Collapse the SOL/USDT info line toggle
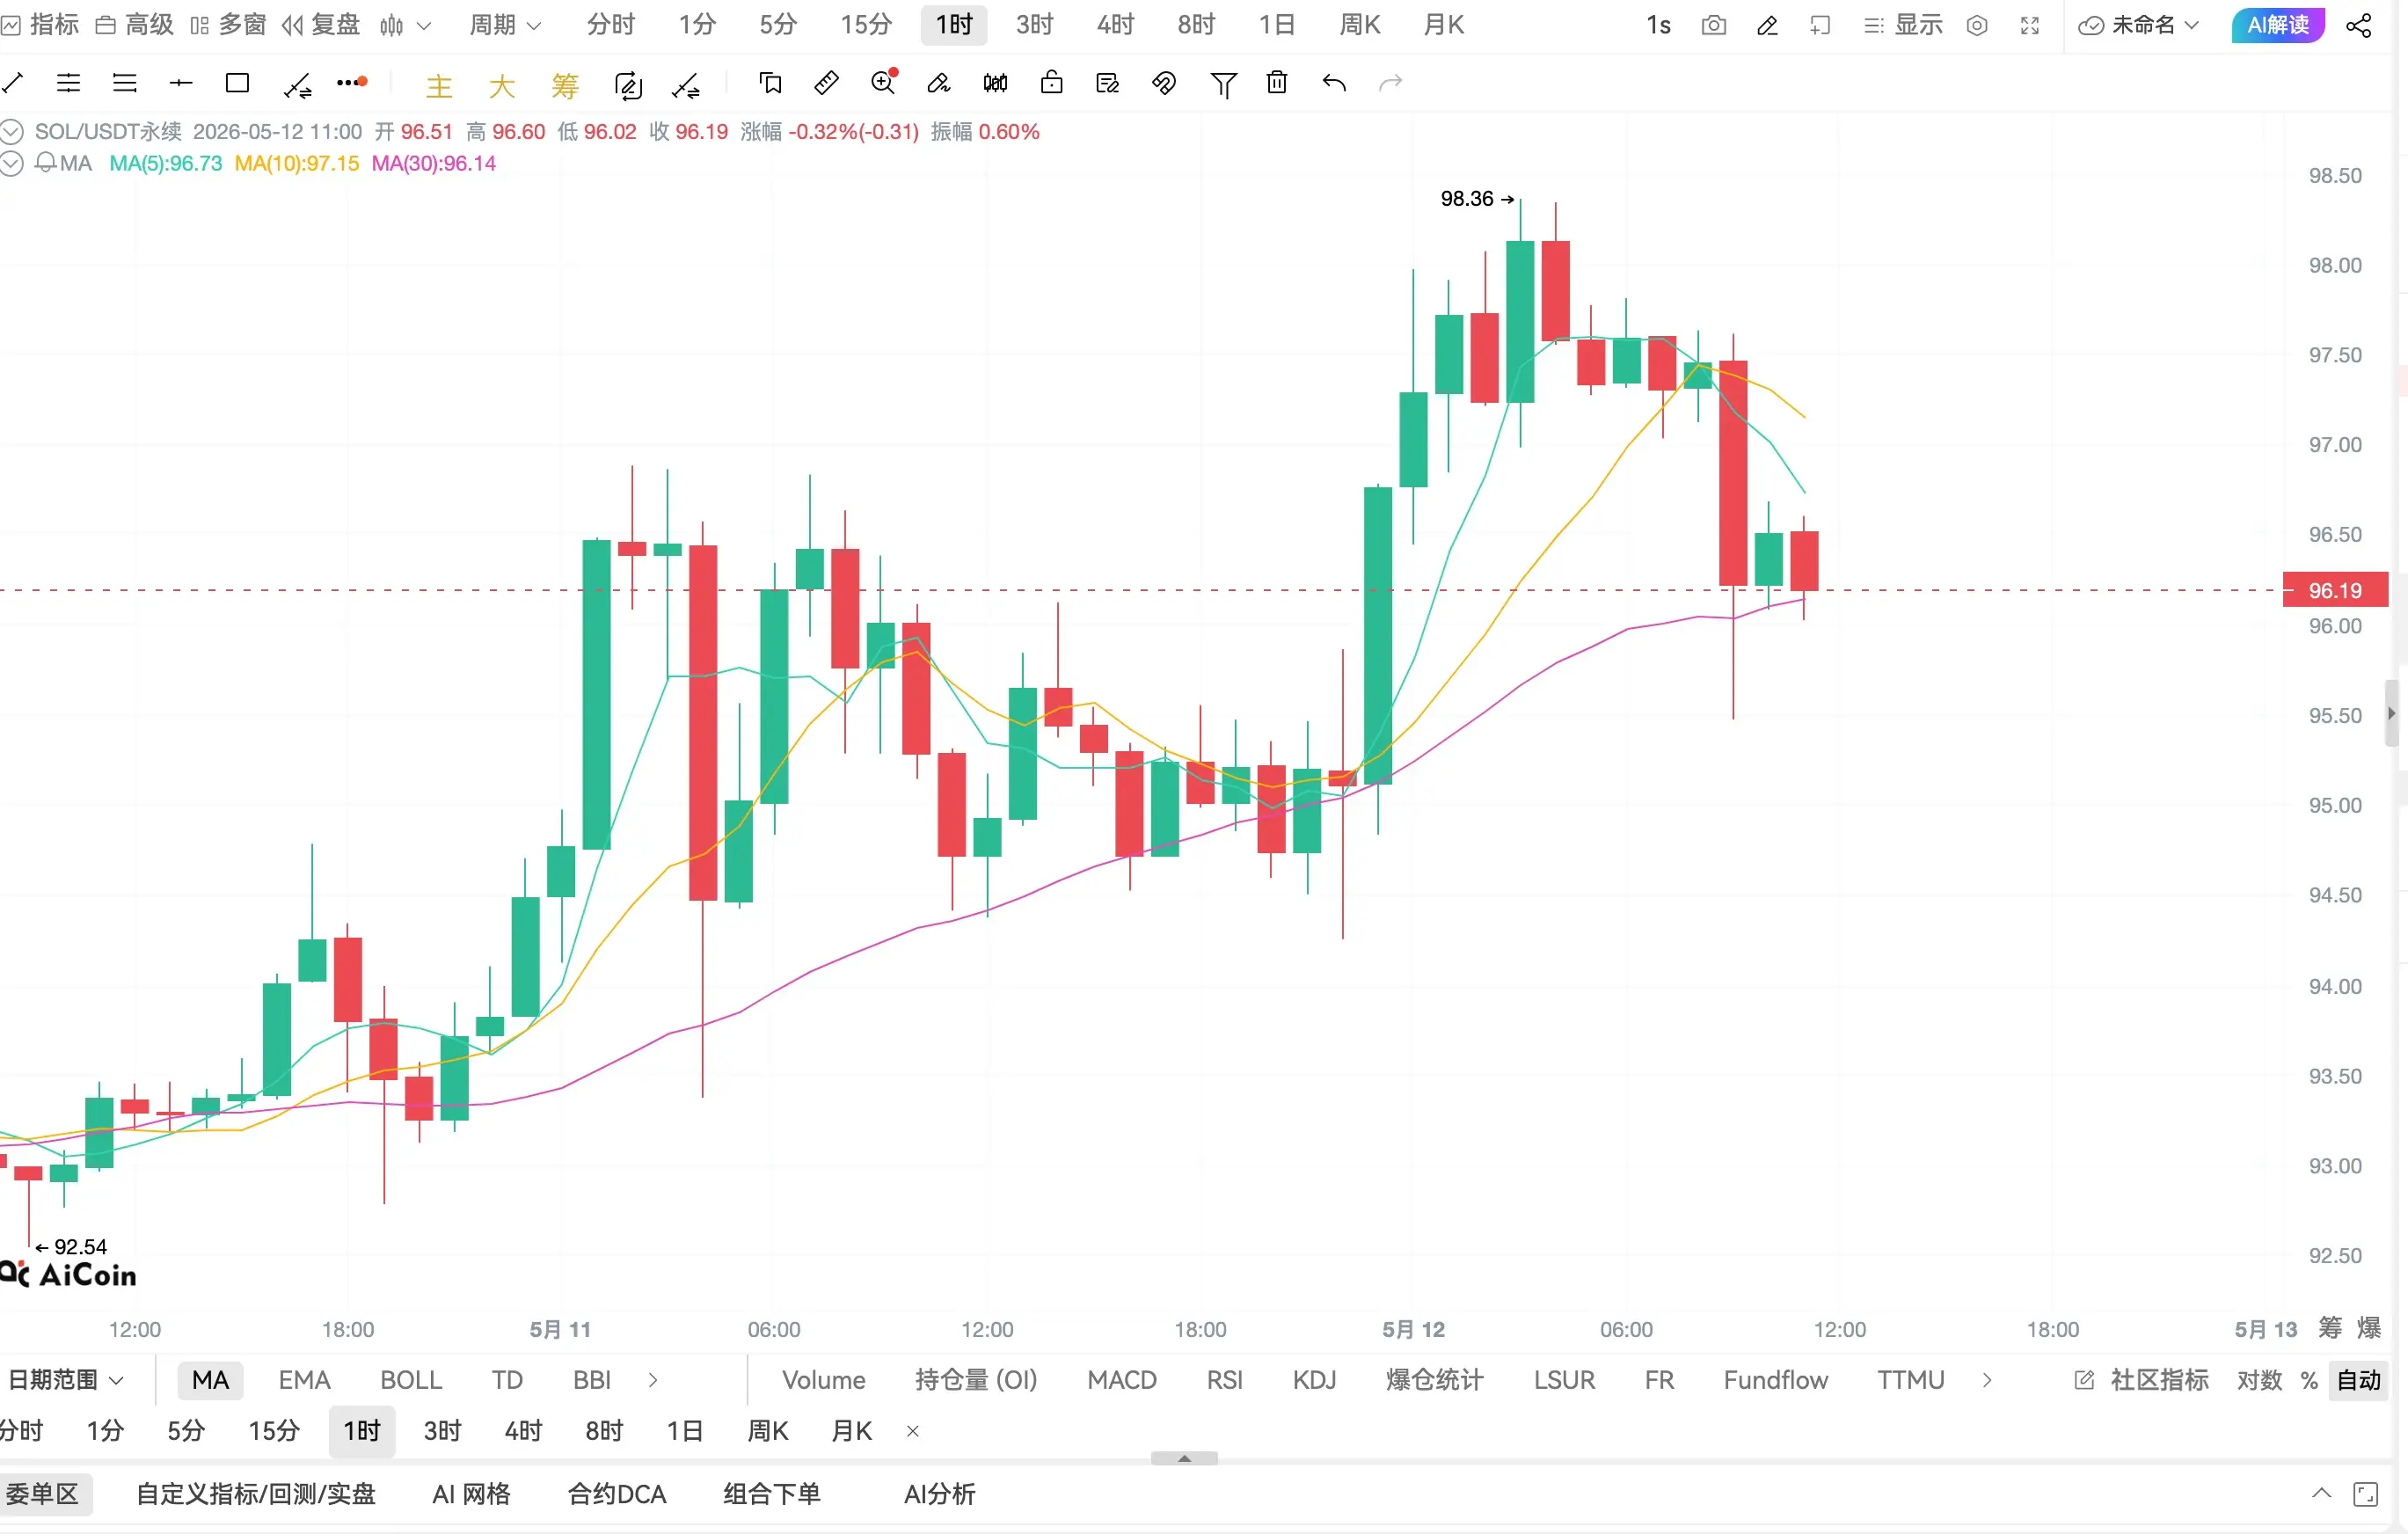Screen dimensions: 2408x1534 12,132
